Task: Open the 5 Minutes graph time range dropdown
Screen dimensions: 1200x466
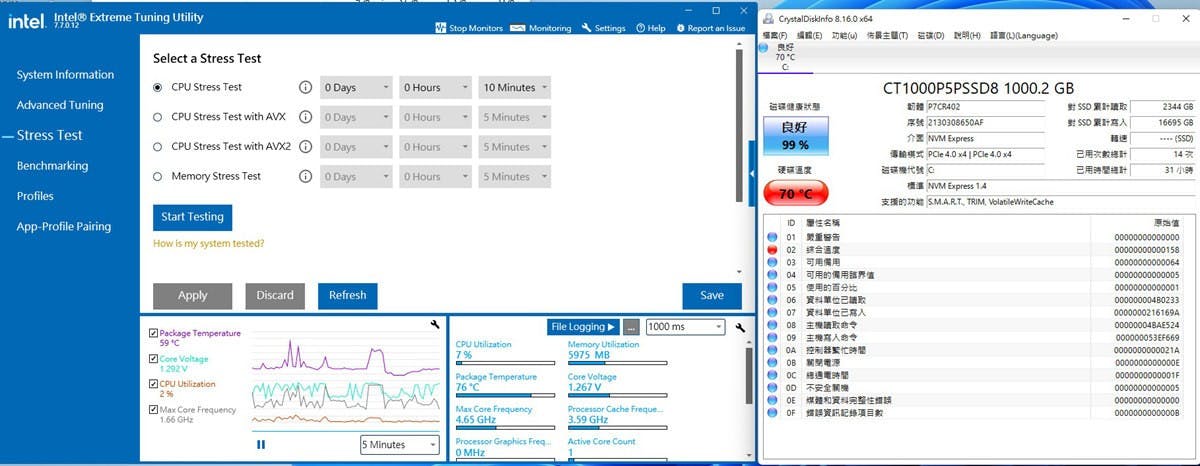Action: pyautogui.click(x=399, y=445)
